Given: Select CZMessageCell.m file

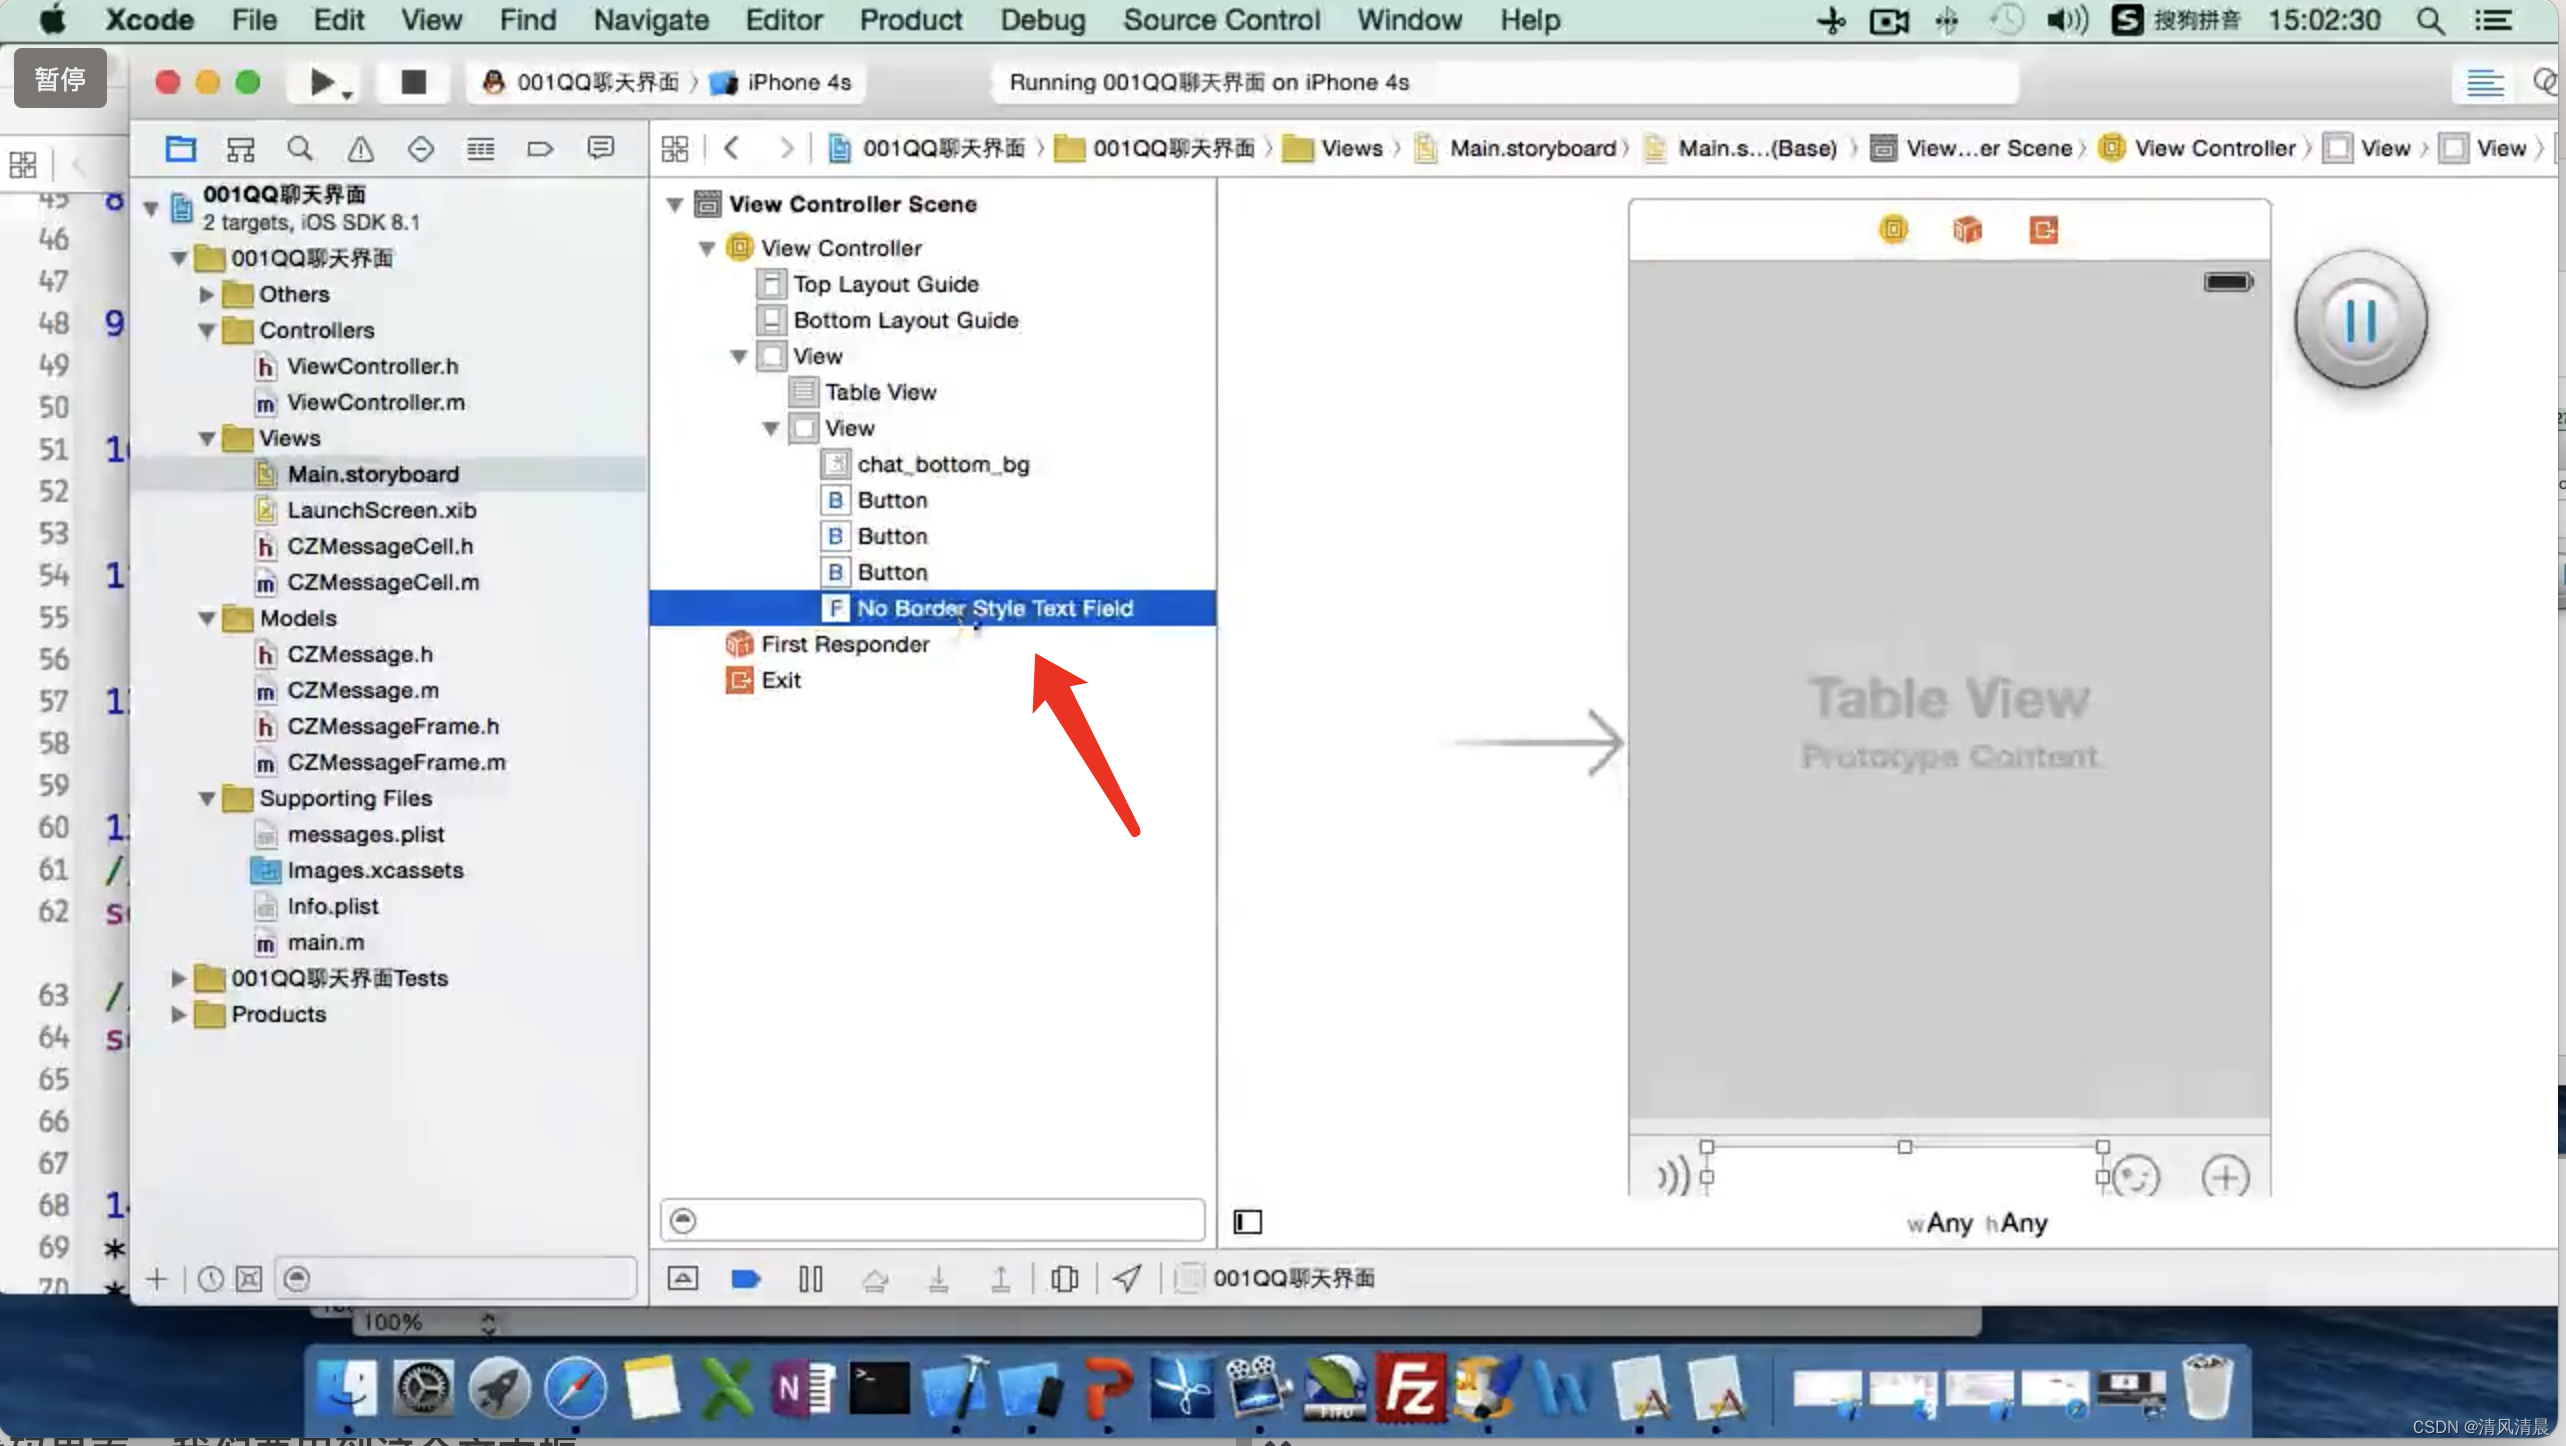Looking at the screenshot, I should [x=382, y=582].
